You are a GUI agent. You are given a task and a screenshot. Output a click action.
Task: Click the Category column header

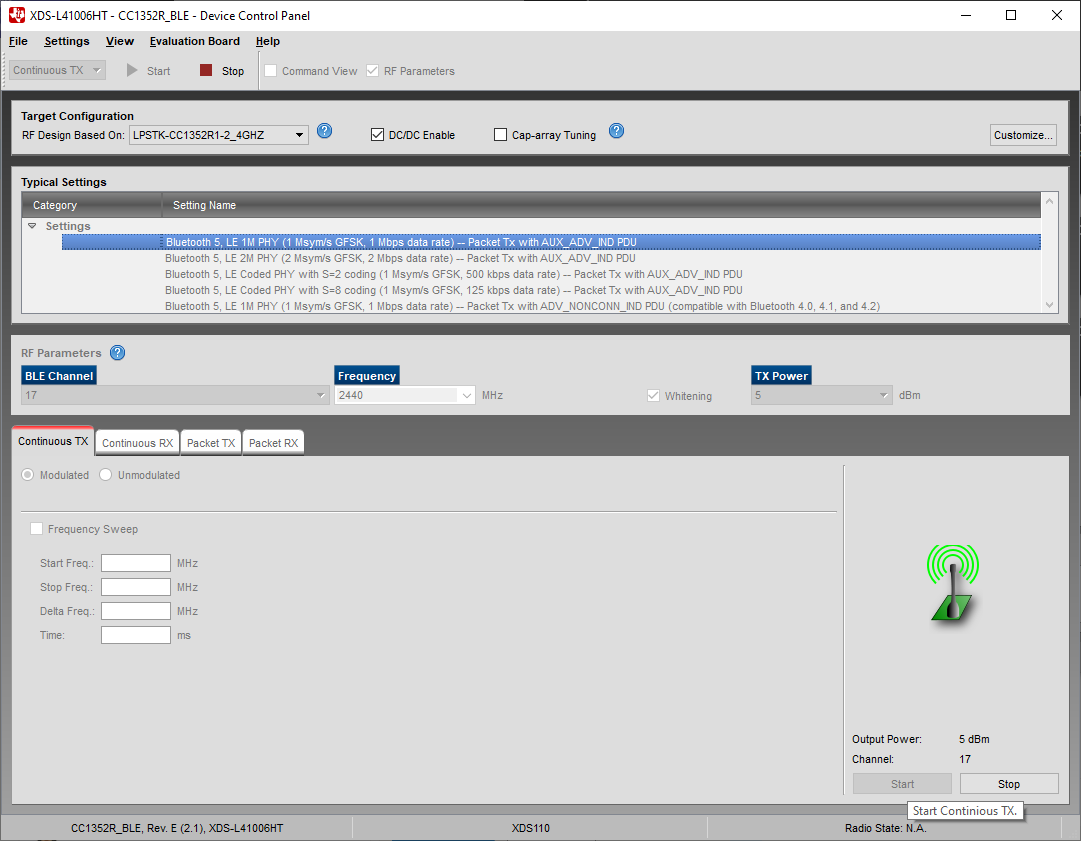[92, 205]
